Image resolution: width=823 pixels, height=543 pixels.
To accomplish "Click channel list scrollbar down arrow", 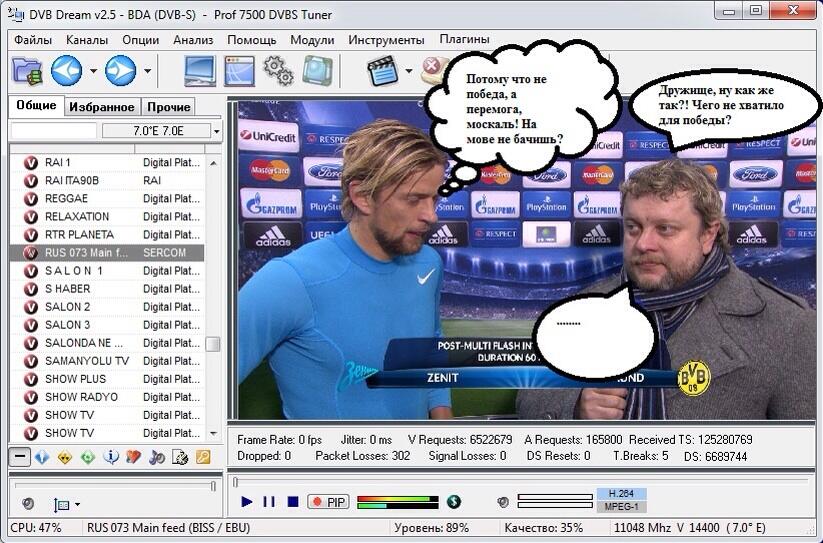I will pyautogui.click(x=214, y=433).
